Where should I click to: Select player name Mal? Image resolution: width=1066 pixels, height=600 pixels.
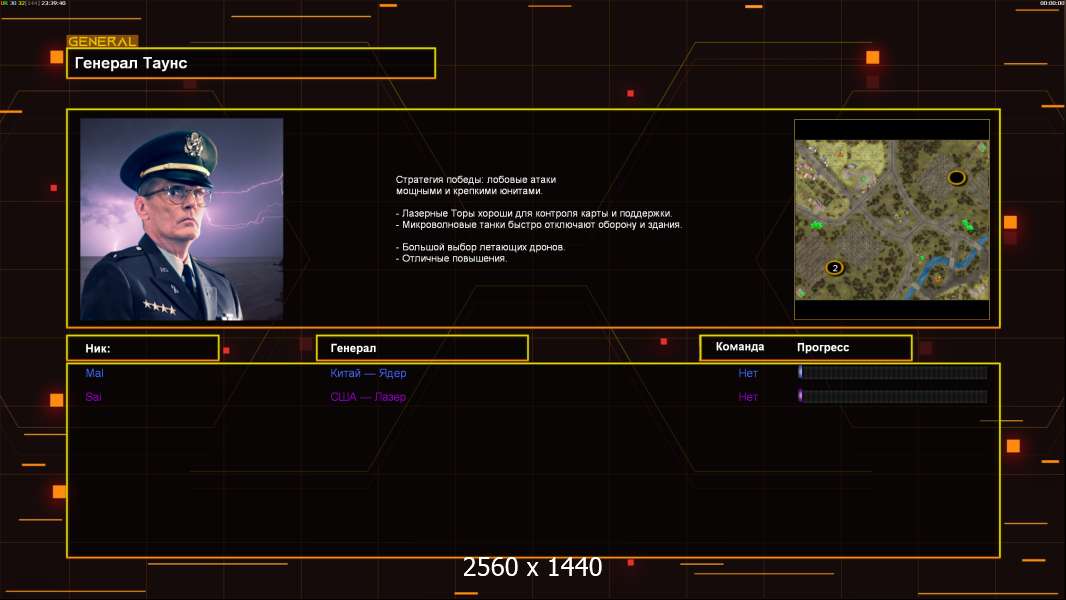tap(94, 373)
